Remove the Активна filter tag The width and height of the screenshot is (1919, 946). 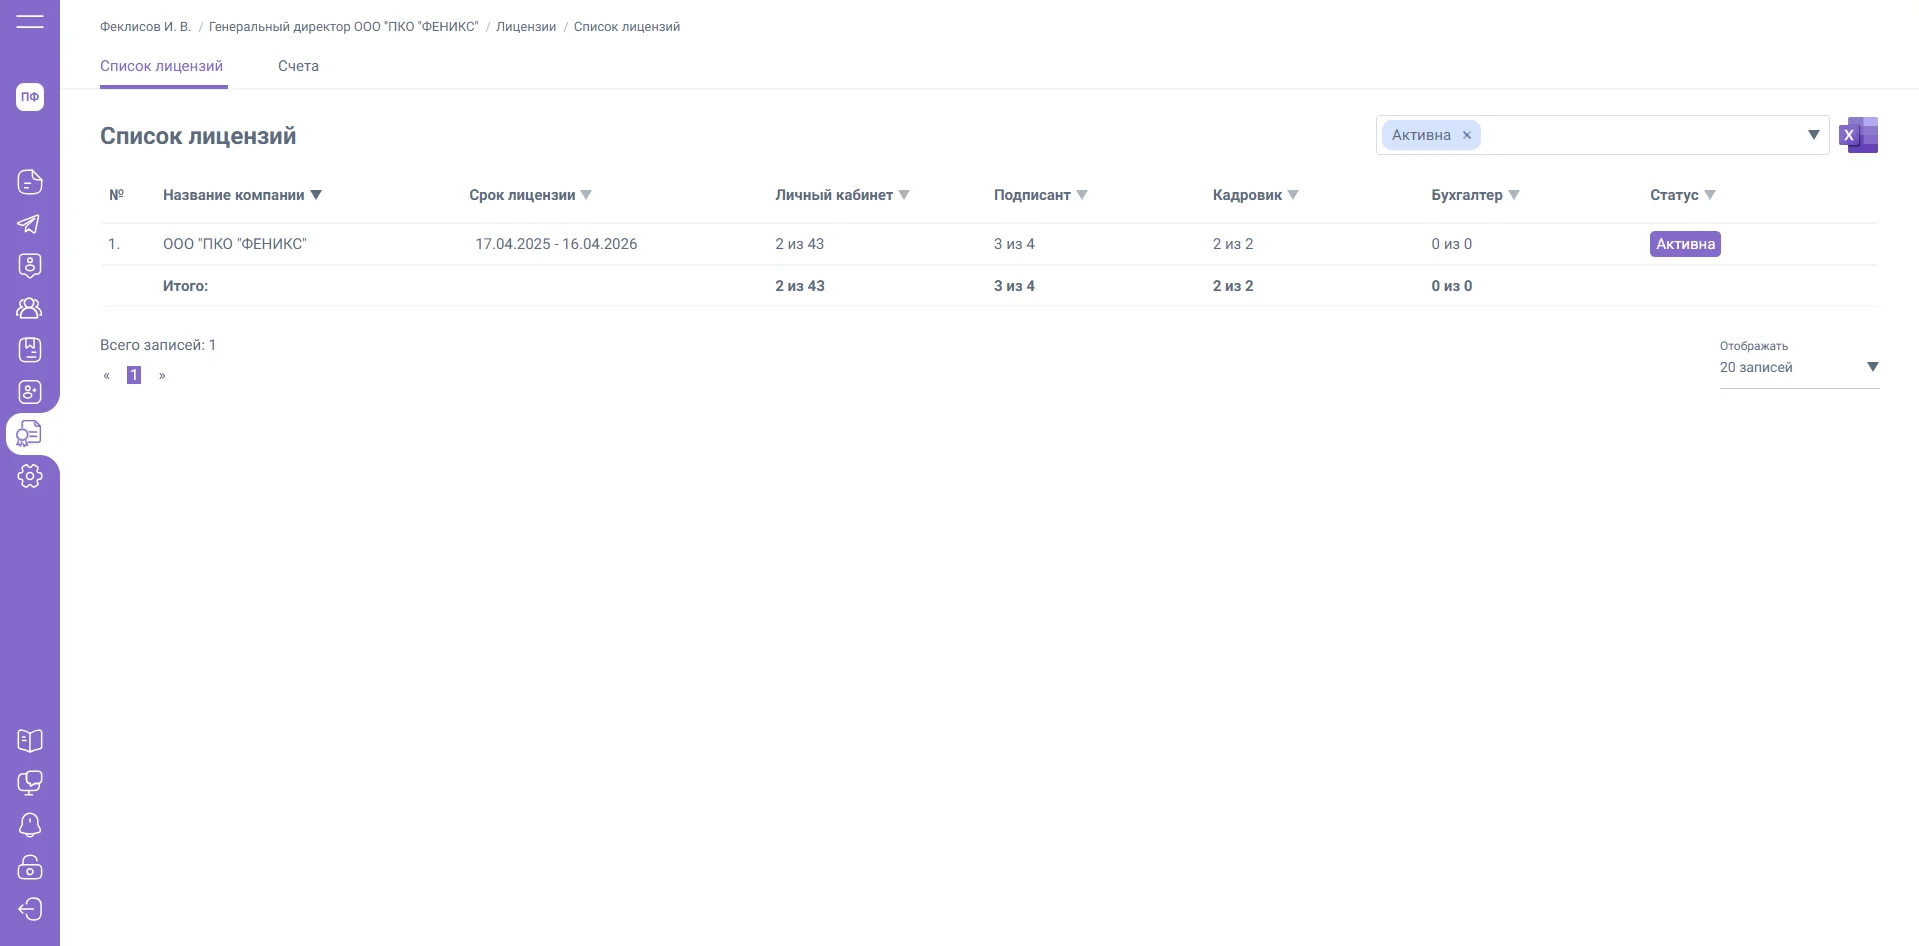[1467, 136]
